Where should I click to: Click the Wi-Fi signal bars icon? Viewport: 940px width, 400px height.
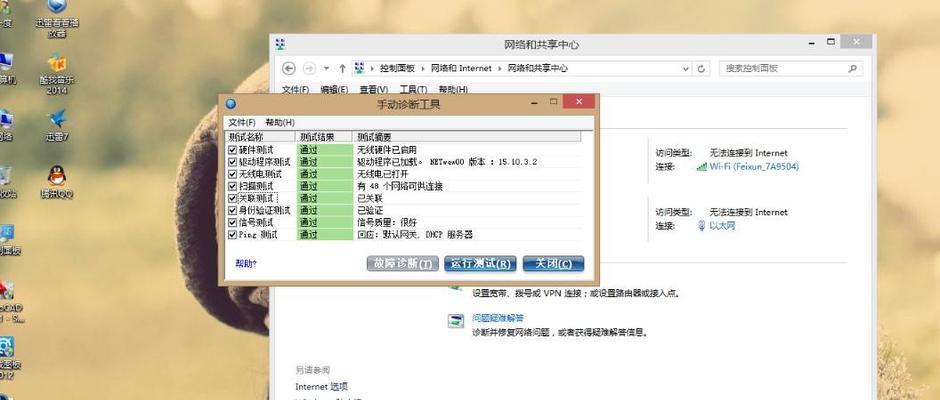pos(701,167)
